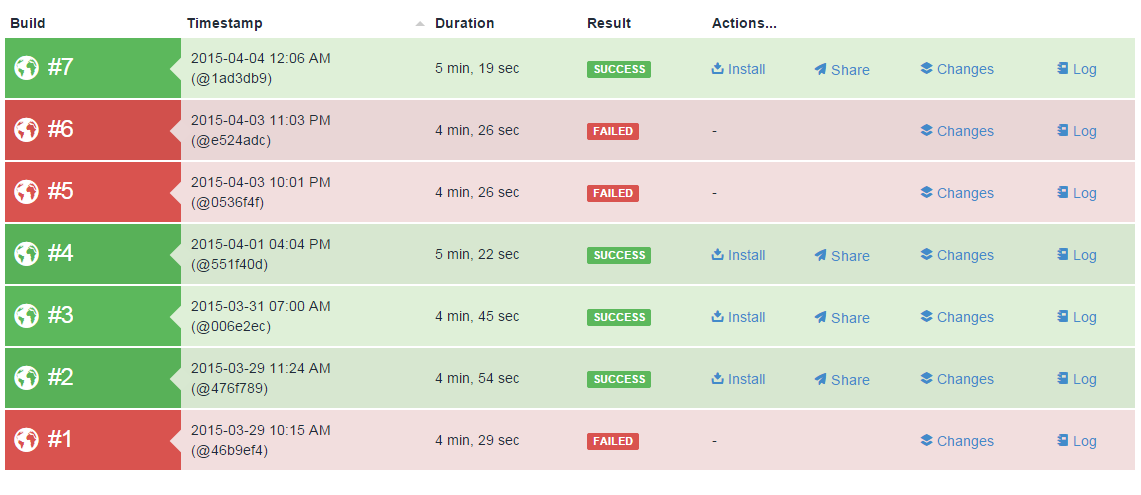Click the Install download icon for build #4

717,254
